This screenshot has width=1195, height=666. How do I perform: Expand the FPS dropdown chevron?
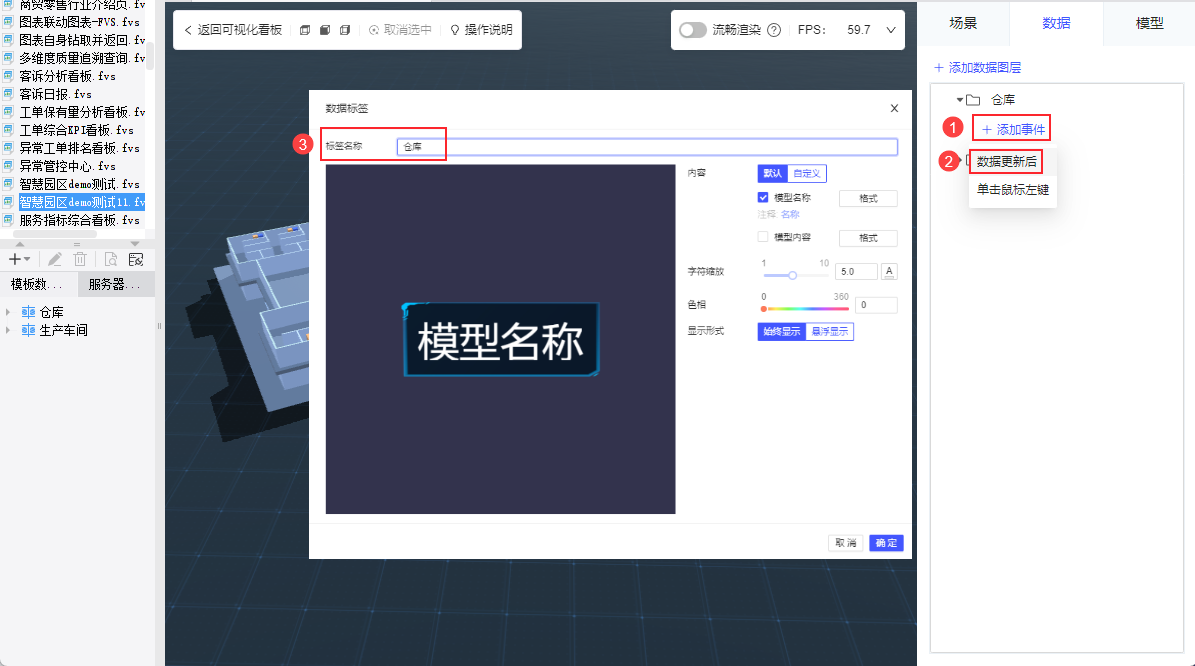click(x=890, y=30)
